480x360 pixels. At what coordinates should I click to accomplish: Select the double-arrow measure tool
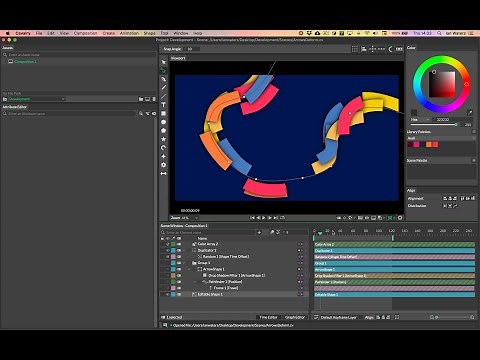click(x=163, y=173)
